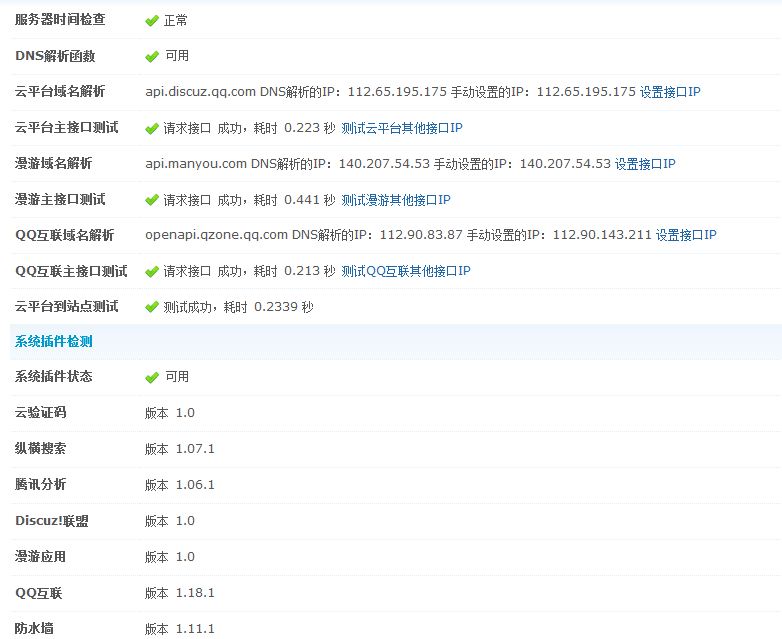Click 版本 1.0 value for Discuz!联盟
This screenshot has height=639, width=782.
[170, 521]
